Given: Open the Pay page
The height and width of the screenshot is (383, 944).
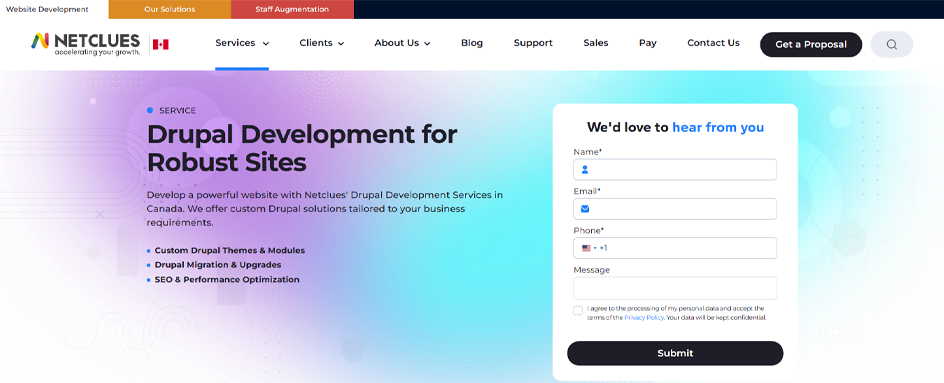Looking at the screenshot, I should pyautogui.click(x=648, y=43).
